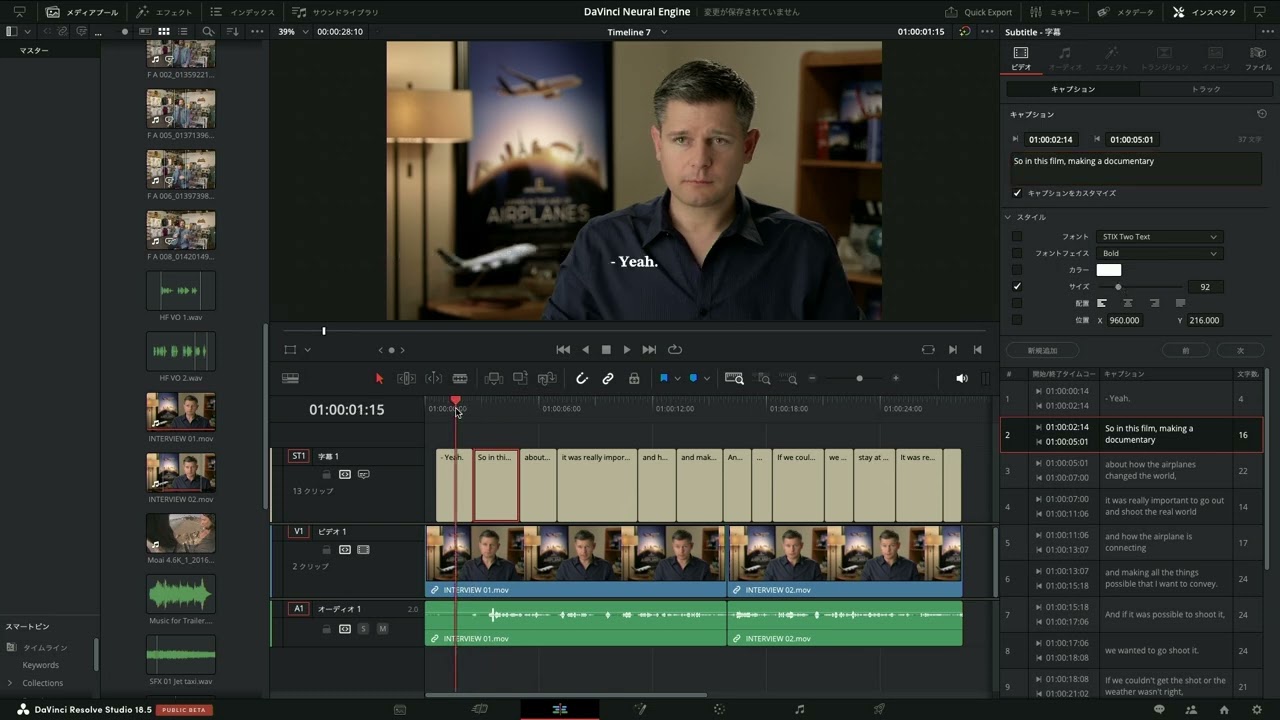The image size is (1280, 720).
Task: Toggle the linked selection chain icon
Action: (608, 379)
